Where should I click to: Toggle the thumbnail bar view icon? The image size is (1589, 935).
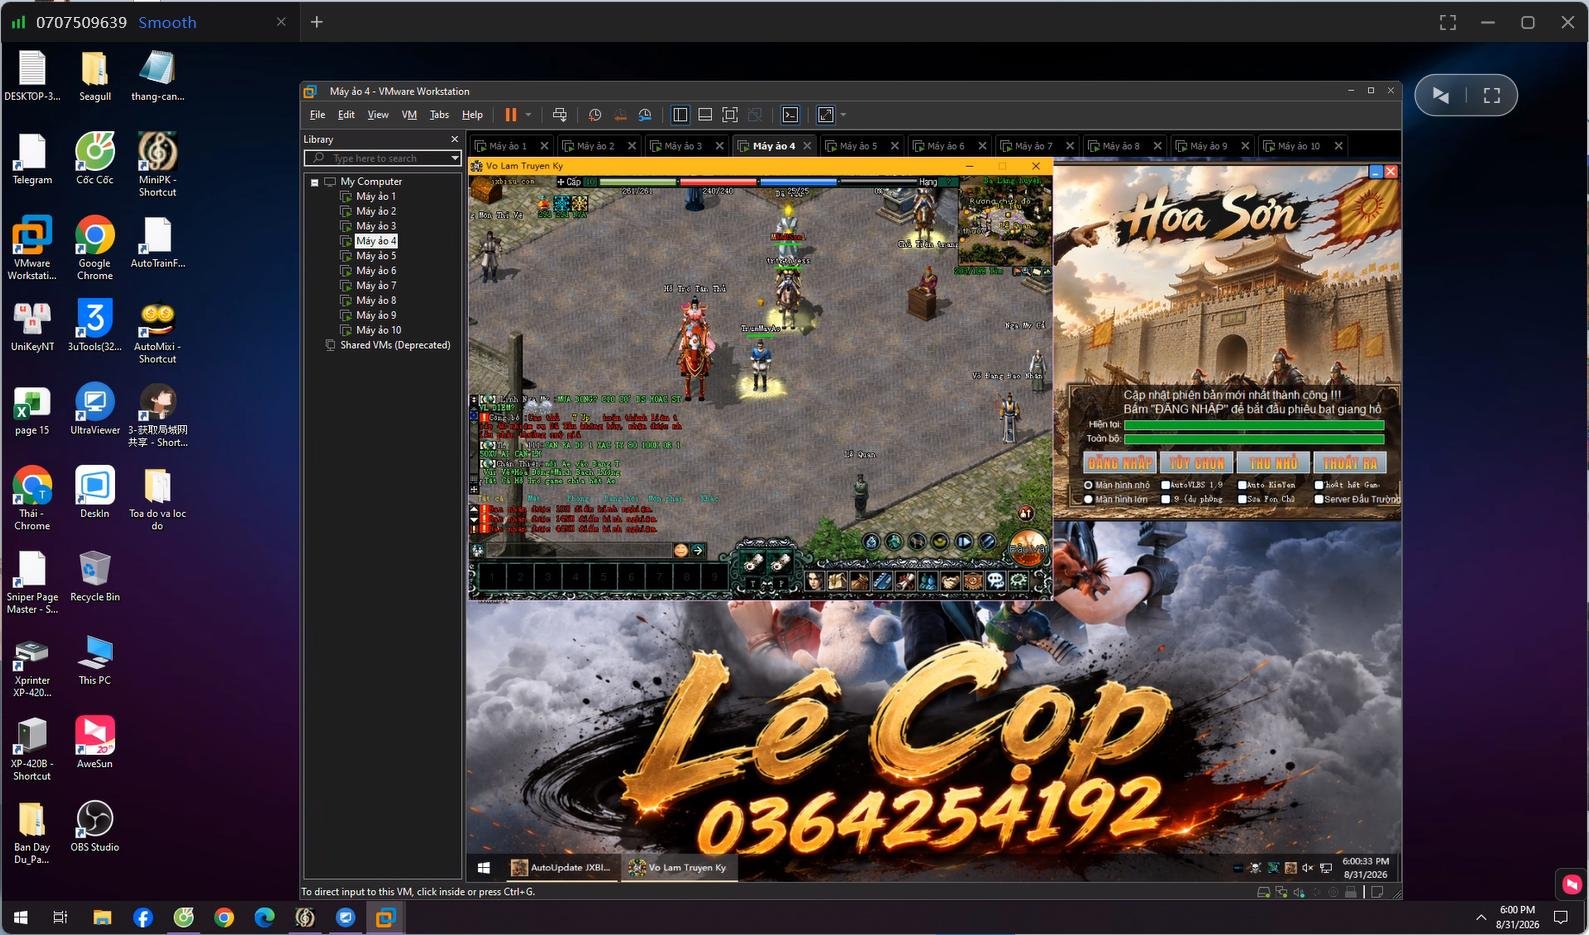click(705, 115)
